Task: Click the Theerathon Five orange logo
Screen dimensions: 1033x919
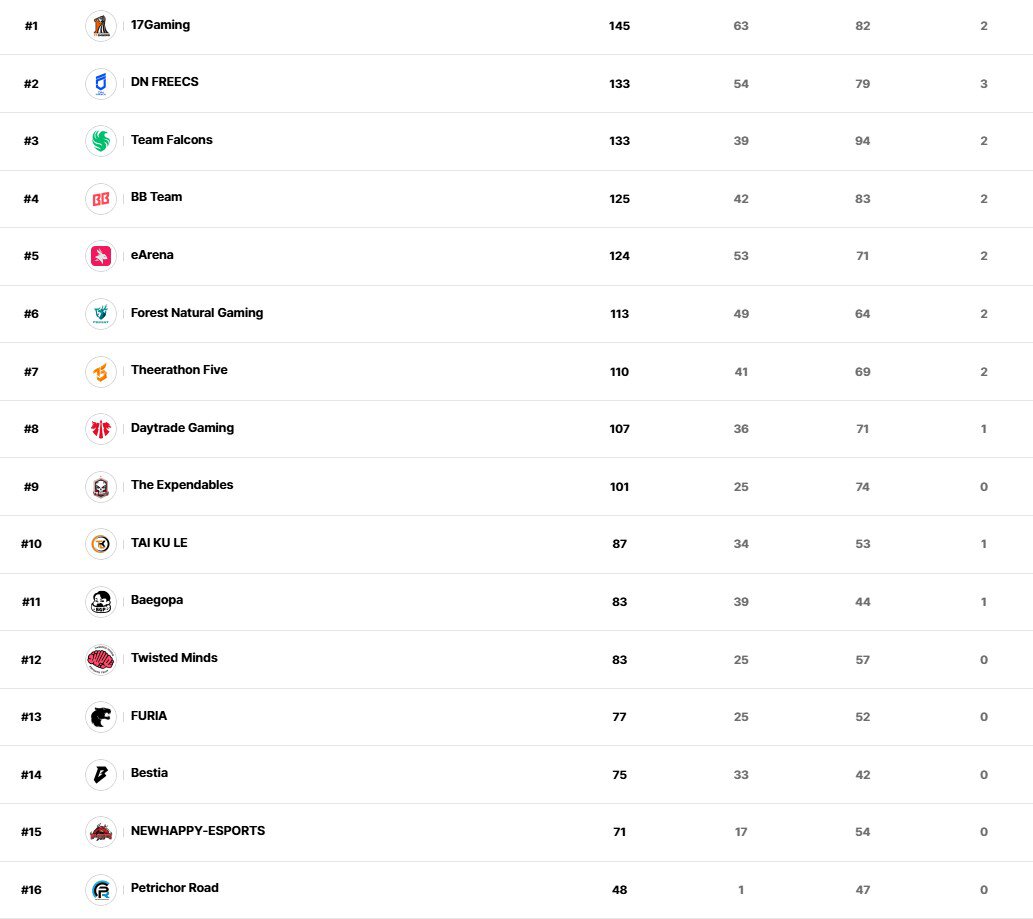Action: (x=101, y=371)
